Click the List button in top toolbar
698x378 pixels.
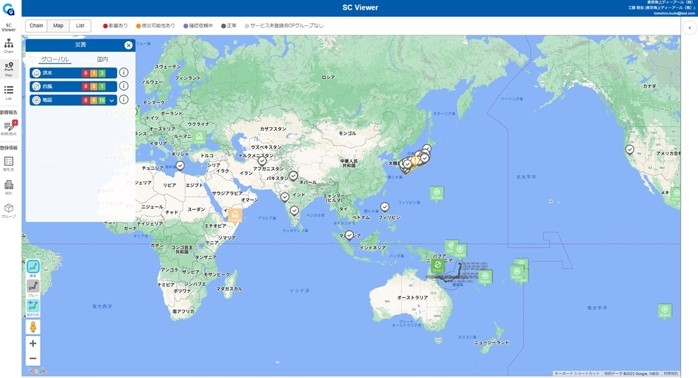coord(80,26)
